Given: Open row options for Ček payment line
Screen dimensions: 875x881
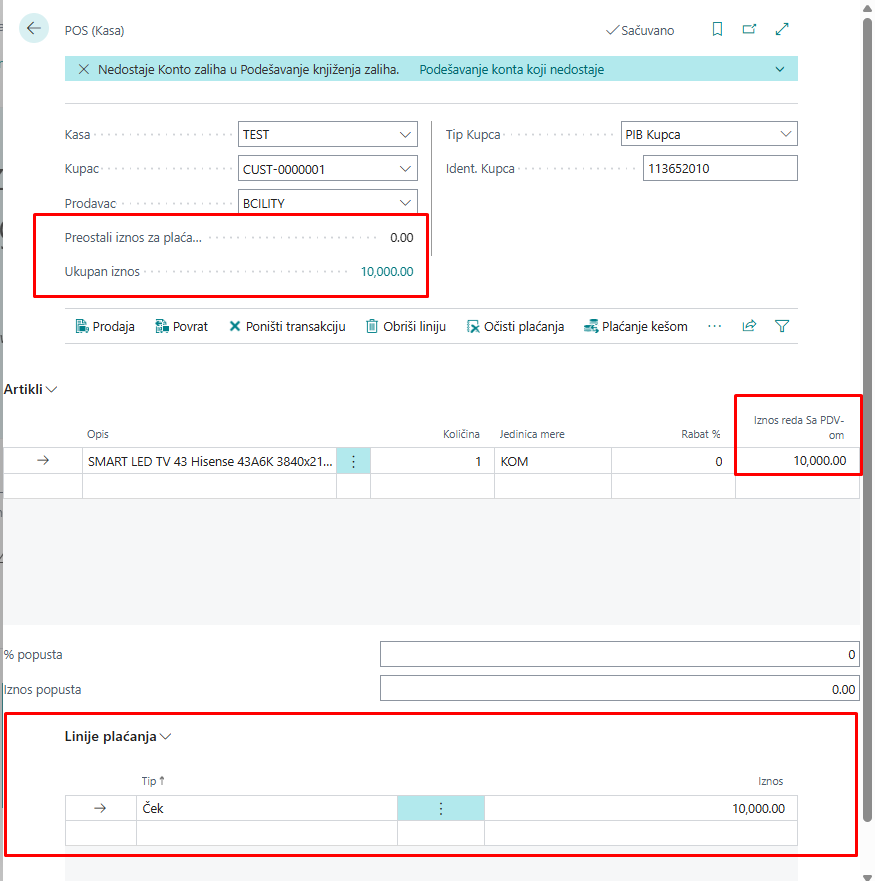Looking at the screenshot, I should click(440, 808).
